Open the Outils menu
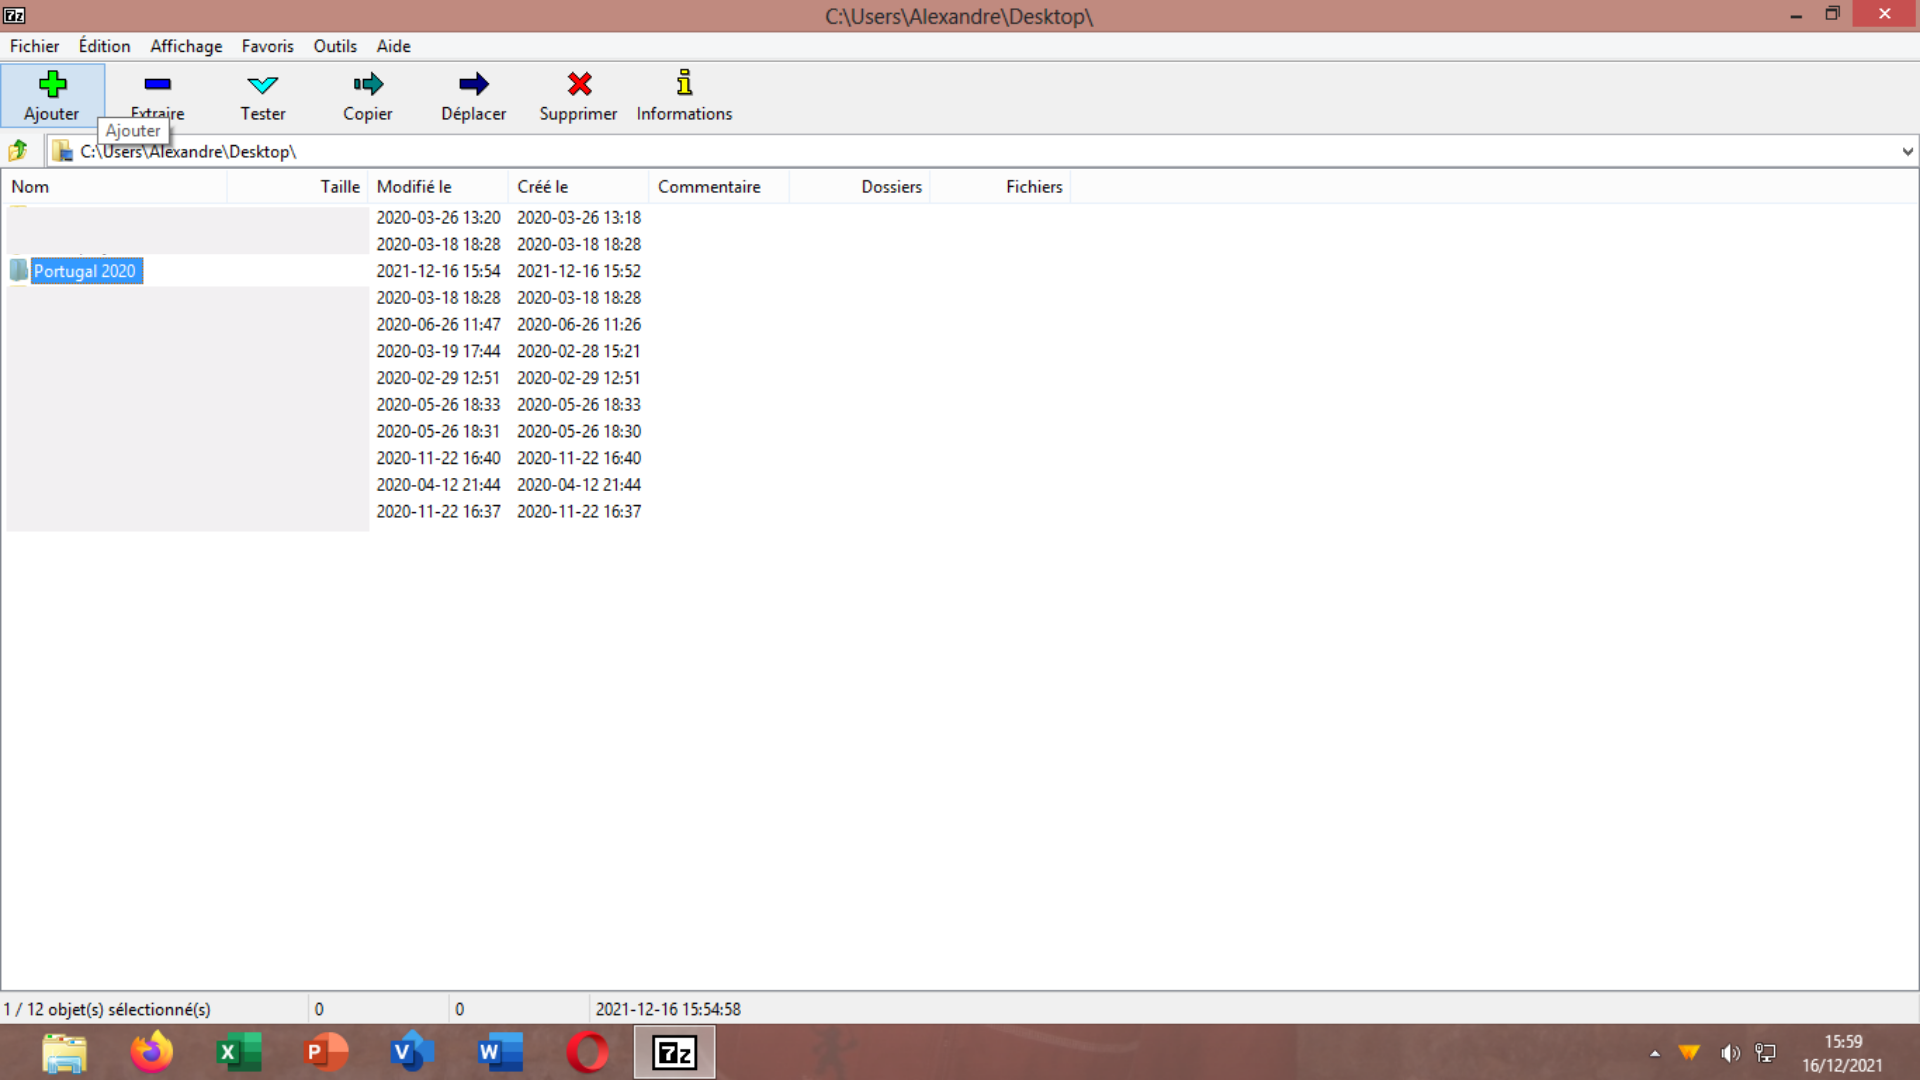The image size is (1920, 1080). (335, 46)
